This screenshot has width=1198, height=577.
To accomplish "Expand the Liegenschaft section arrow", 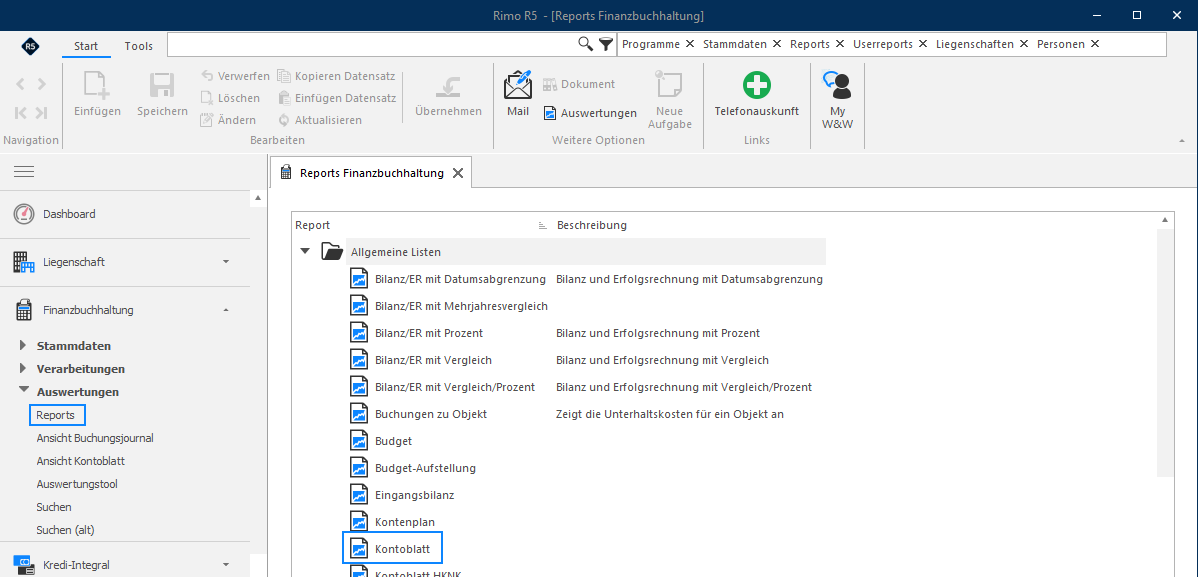I will pos(225,262).
